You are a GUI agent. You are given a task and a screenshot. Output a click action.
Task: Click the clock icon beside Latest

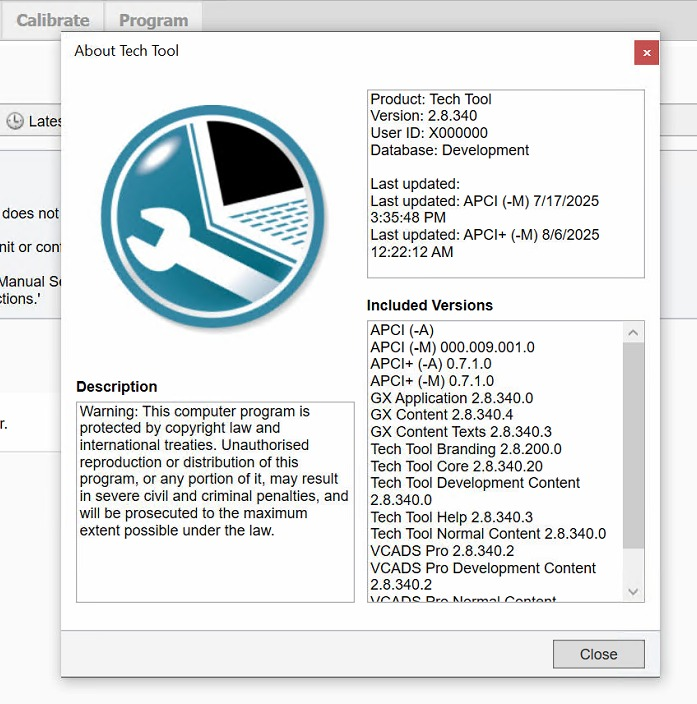[15, 121]
